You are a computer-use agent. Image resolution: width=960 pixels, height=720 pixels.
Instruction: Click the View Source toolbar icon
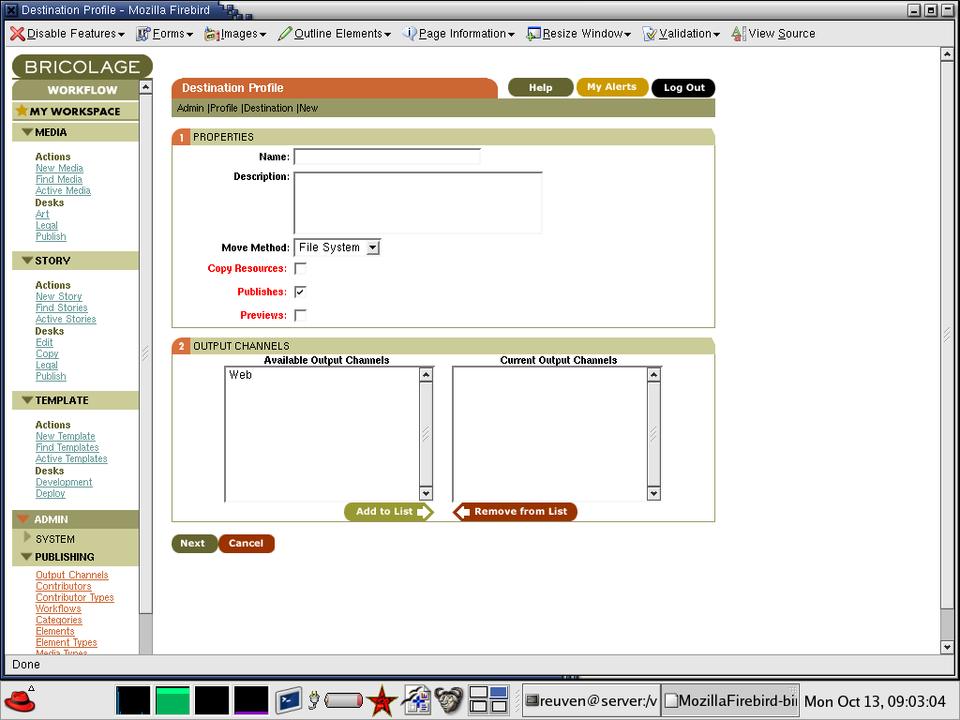tap(739, 34)
